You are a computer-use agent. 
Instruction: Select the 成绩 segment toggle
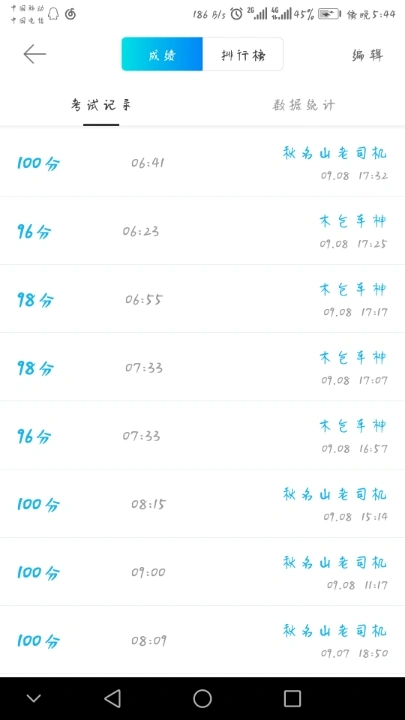[162, 54]
